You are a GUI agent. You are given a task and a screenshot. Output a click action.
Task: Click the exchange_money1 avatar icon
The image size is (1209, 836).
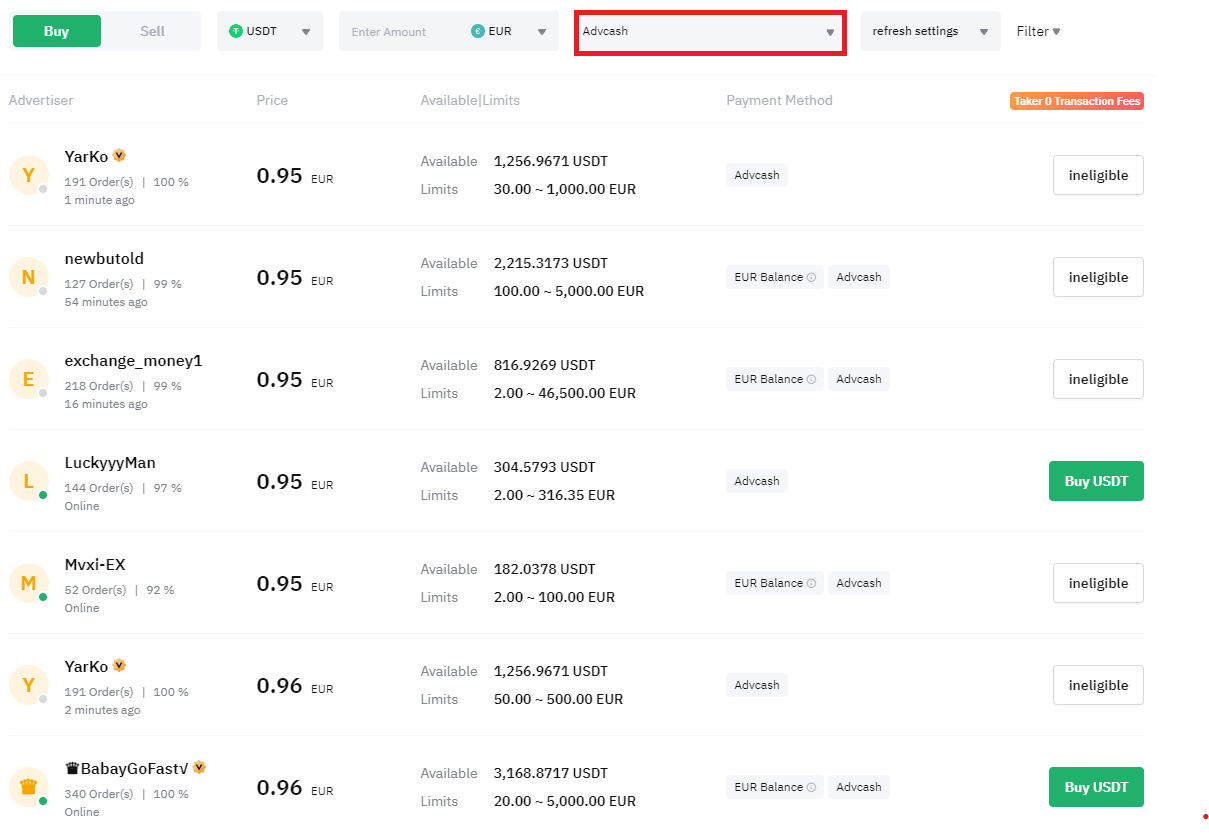28,379
